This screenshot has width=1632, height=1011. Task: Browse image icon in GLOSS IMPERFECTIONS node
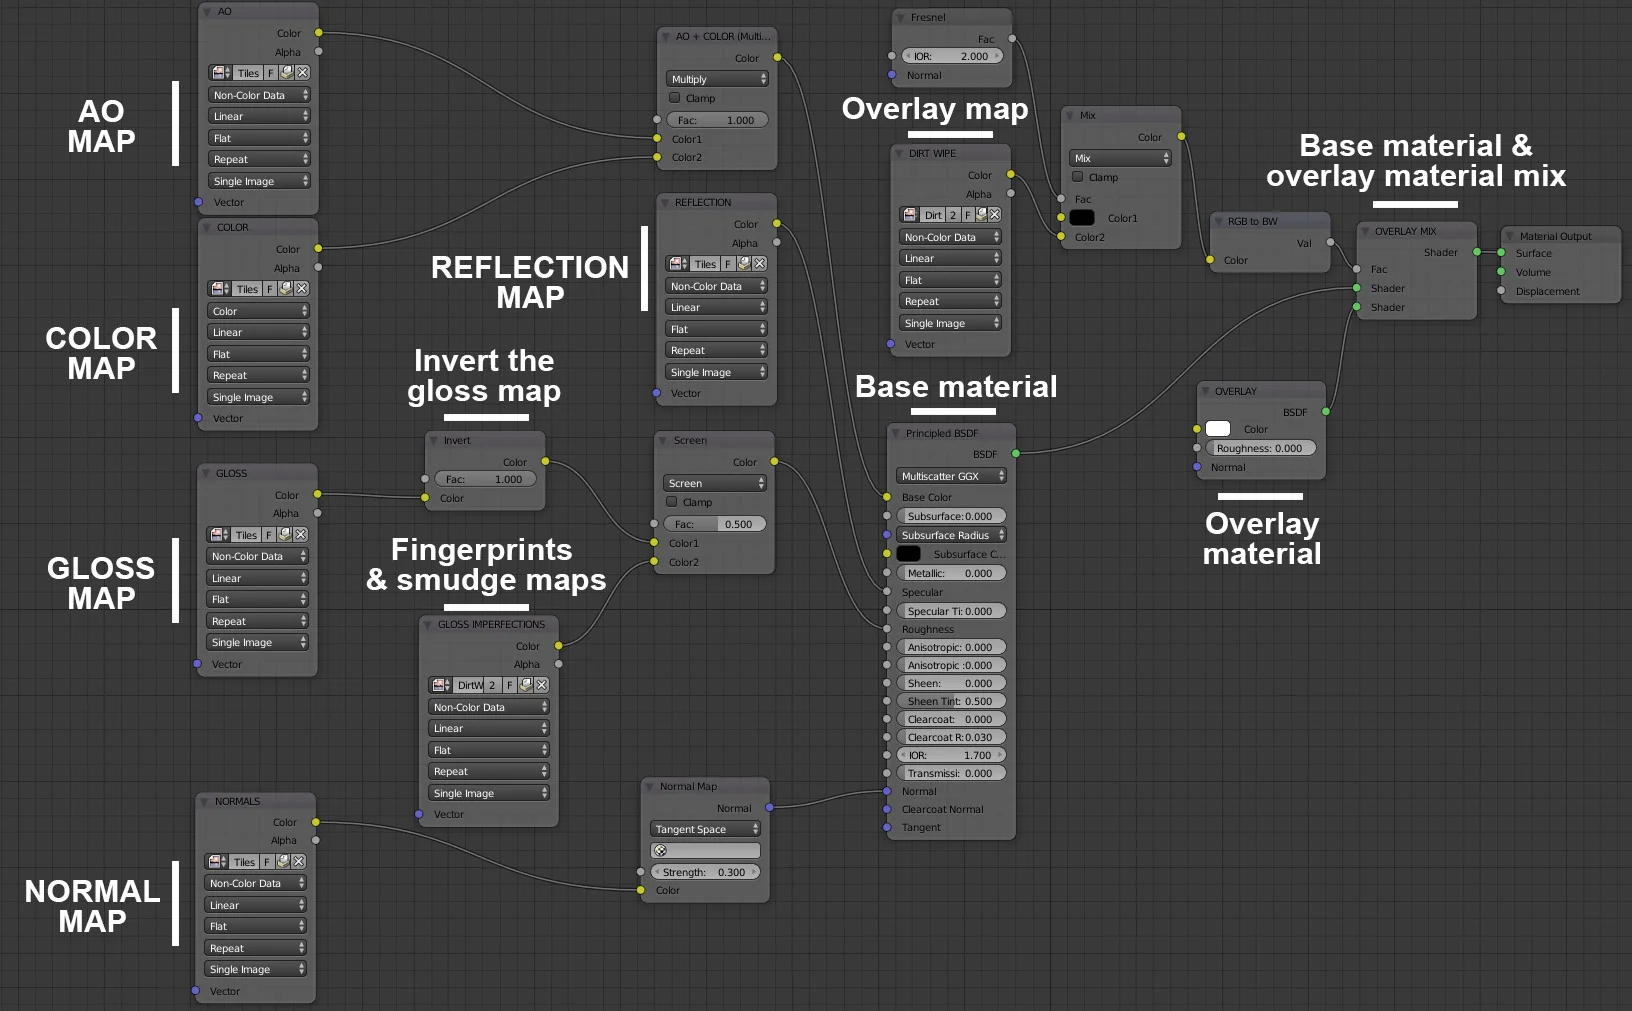[440, 685]
